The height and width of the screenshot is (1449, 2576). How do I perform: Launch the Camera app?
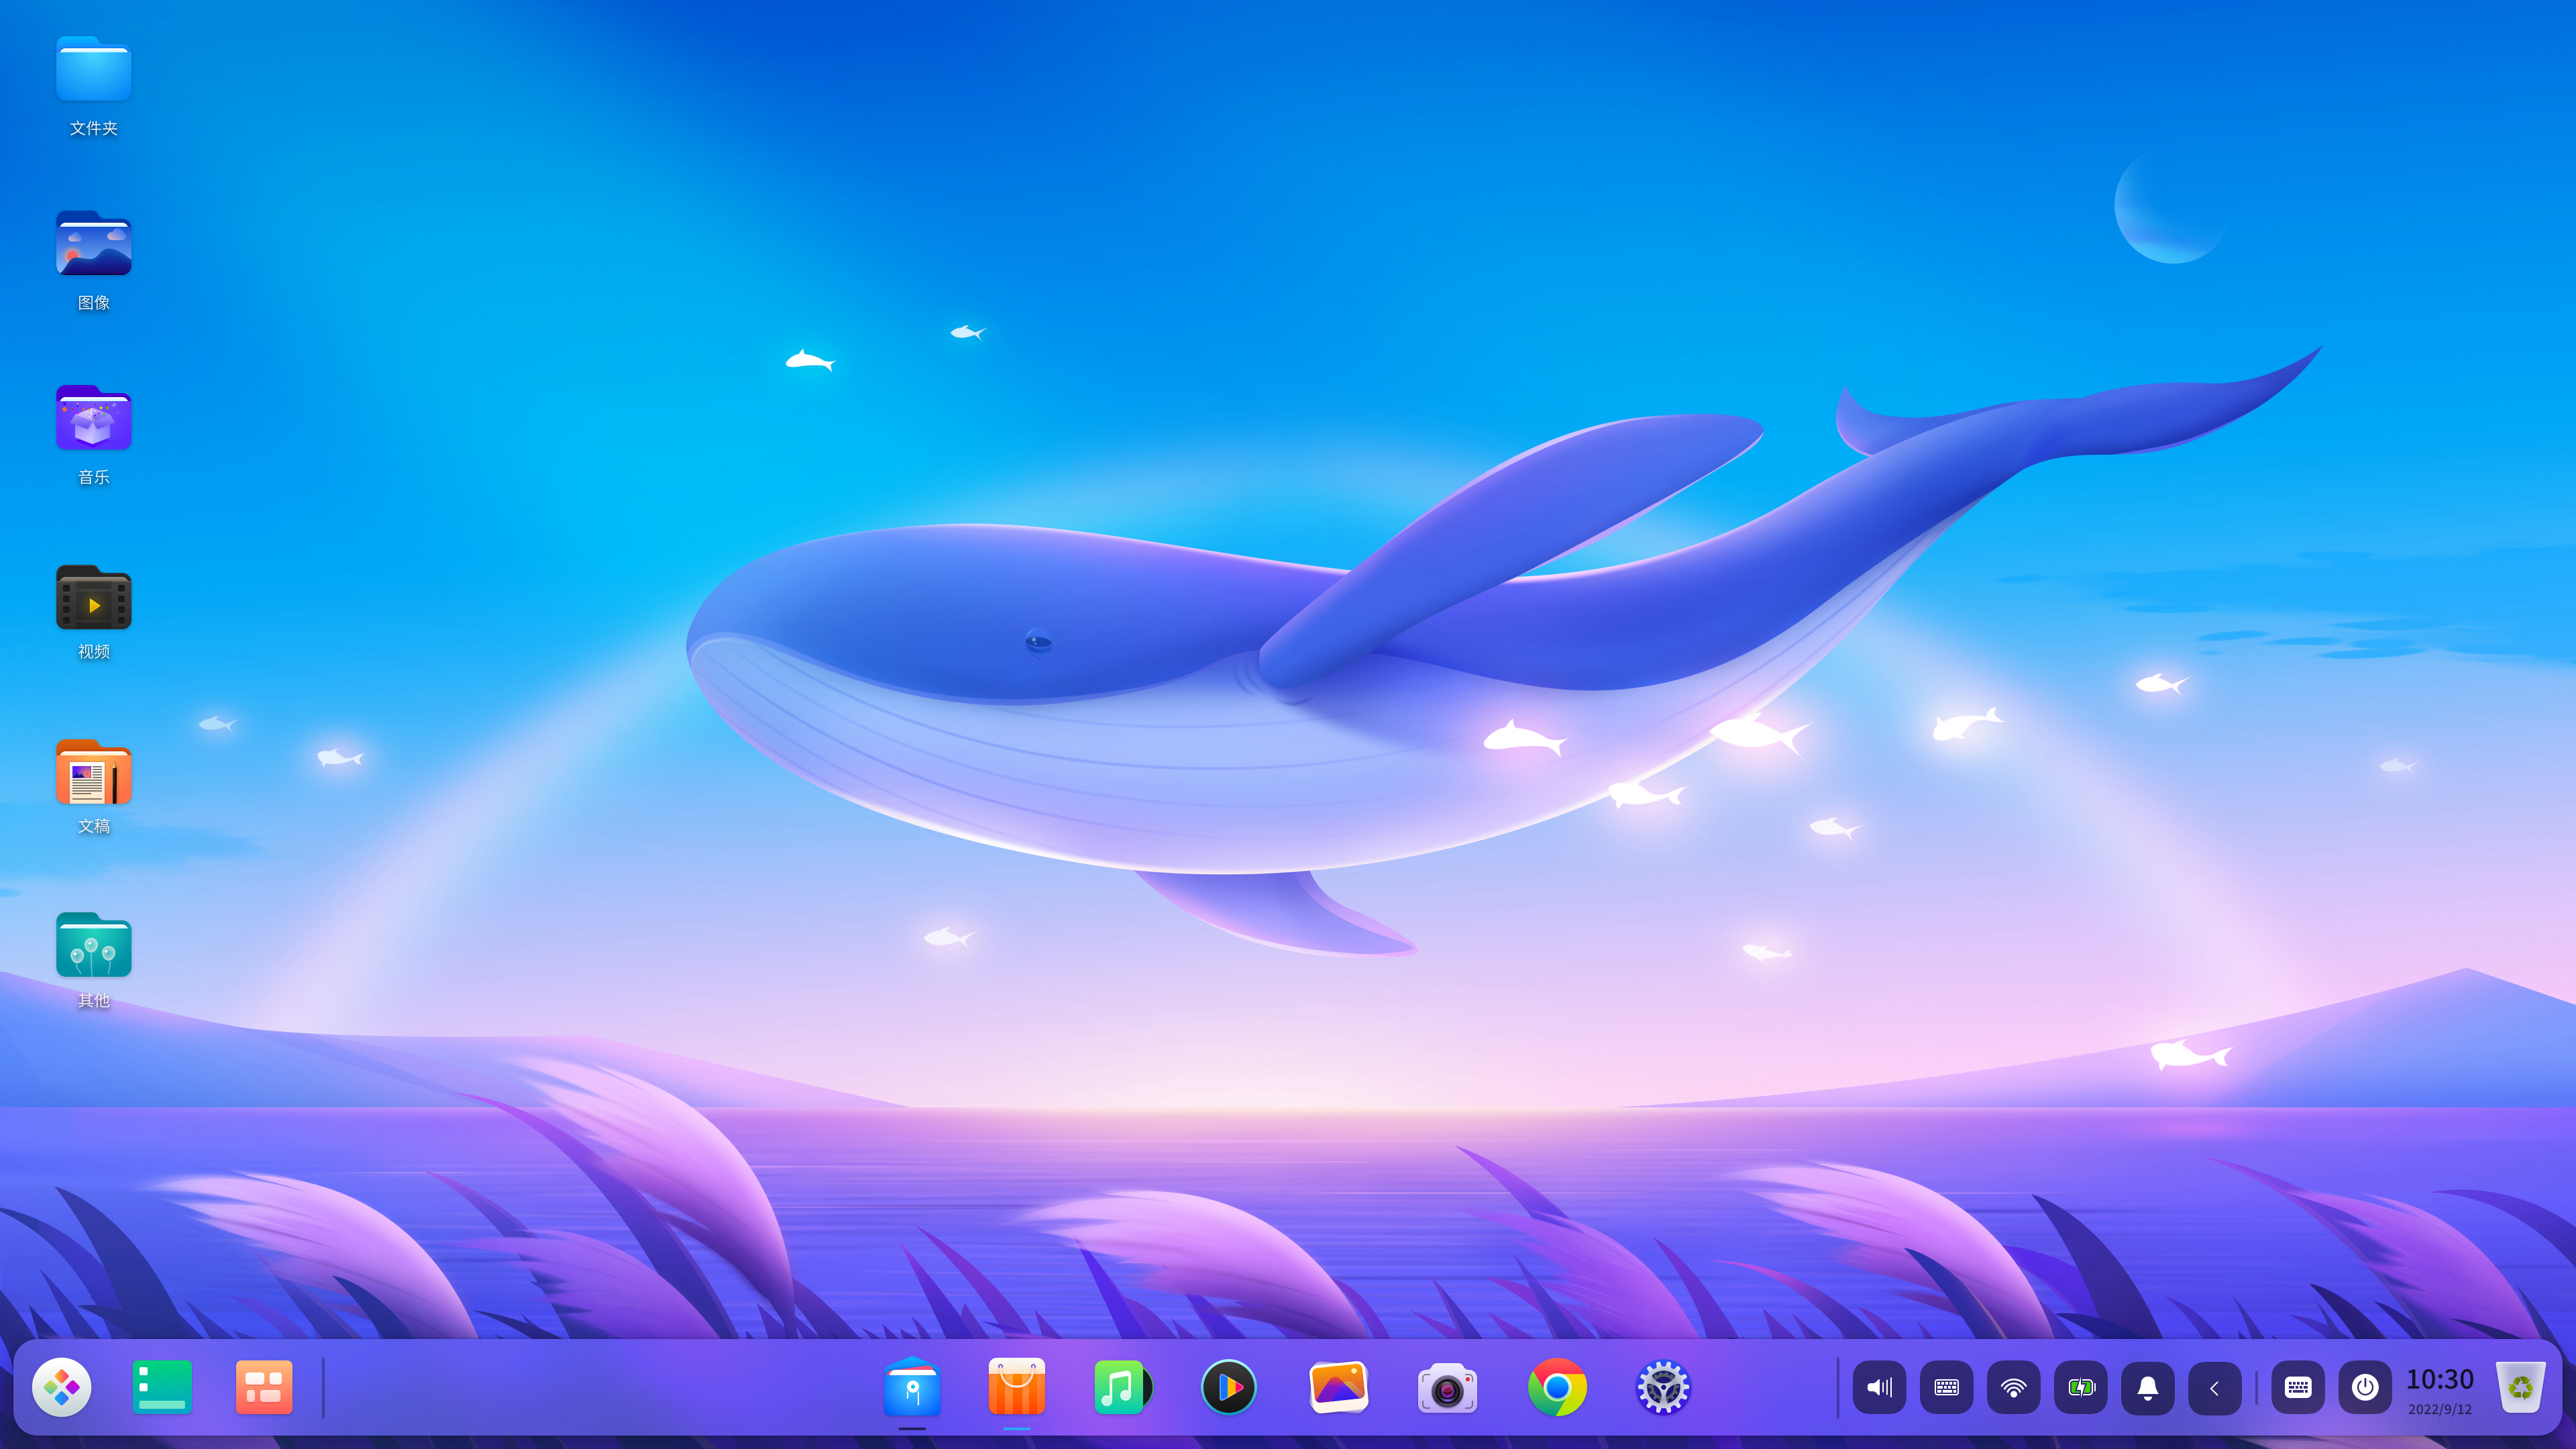click(1447, 1388)
